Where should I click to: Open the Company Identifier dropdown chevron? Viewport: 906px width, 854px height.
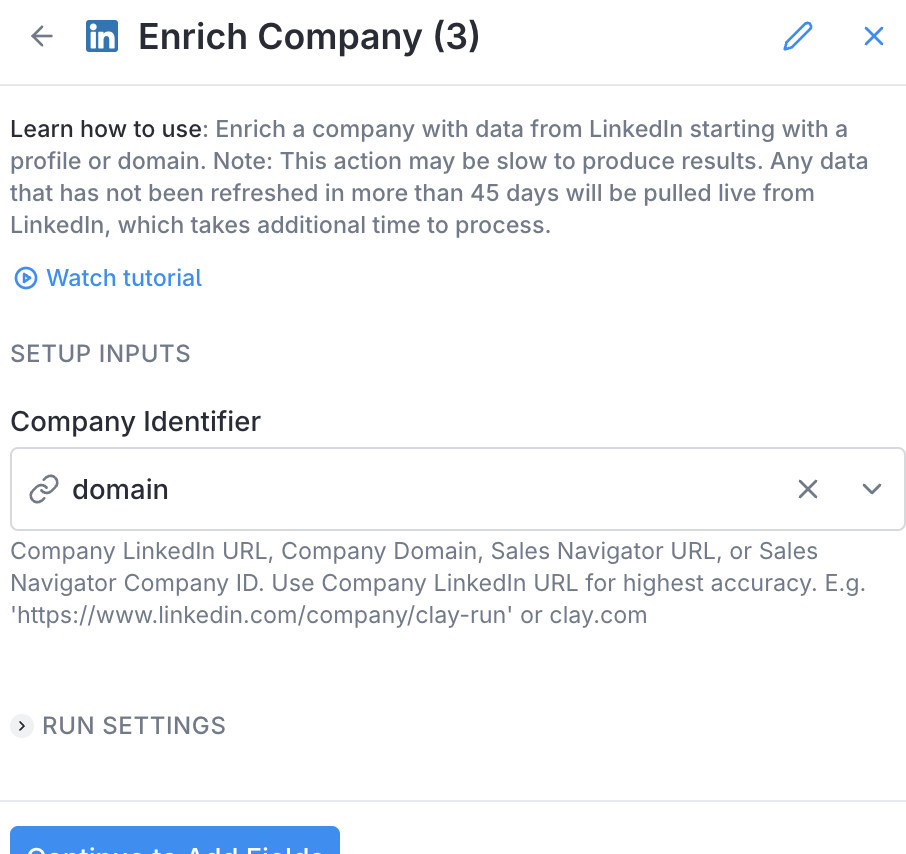[872, 489]
